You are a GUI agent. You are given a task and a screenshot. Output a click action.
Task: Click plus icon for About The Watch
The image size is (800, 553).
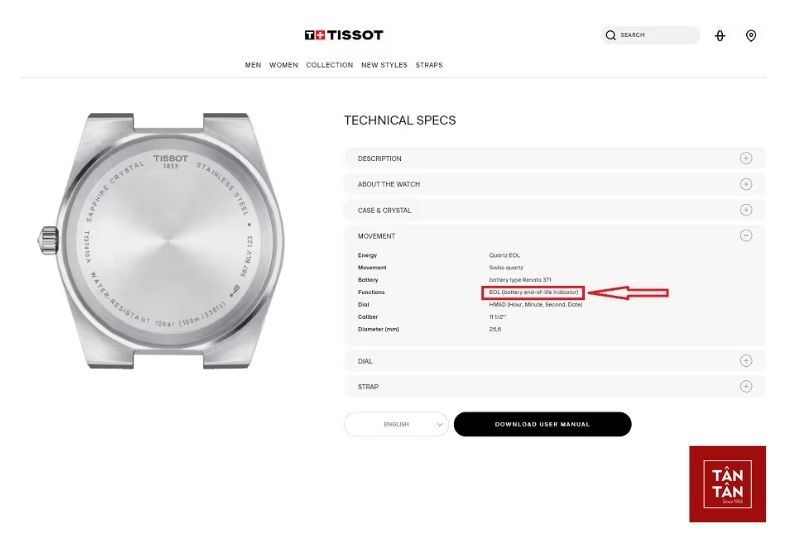(746, 184)
